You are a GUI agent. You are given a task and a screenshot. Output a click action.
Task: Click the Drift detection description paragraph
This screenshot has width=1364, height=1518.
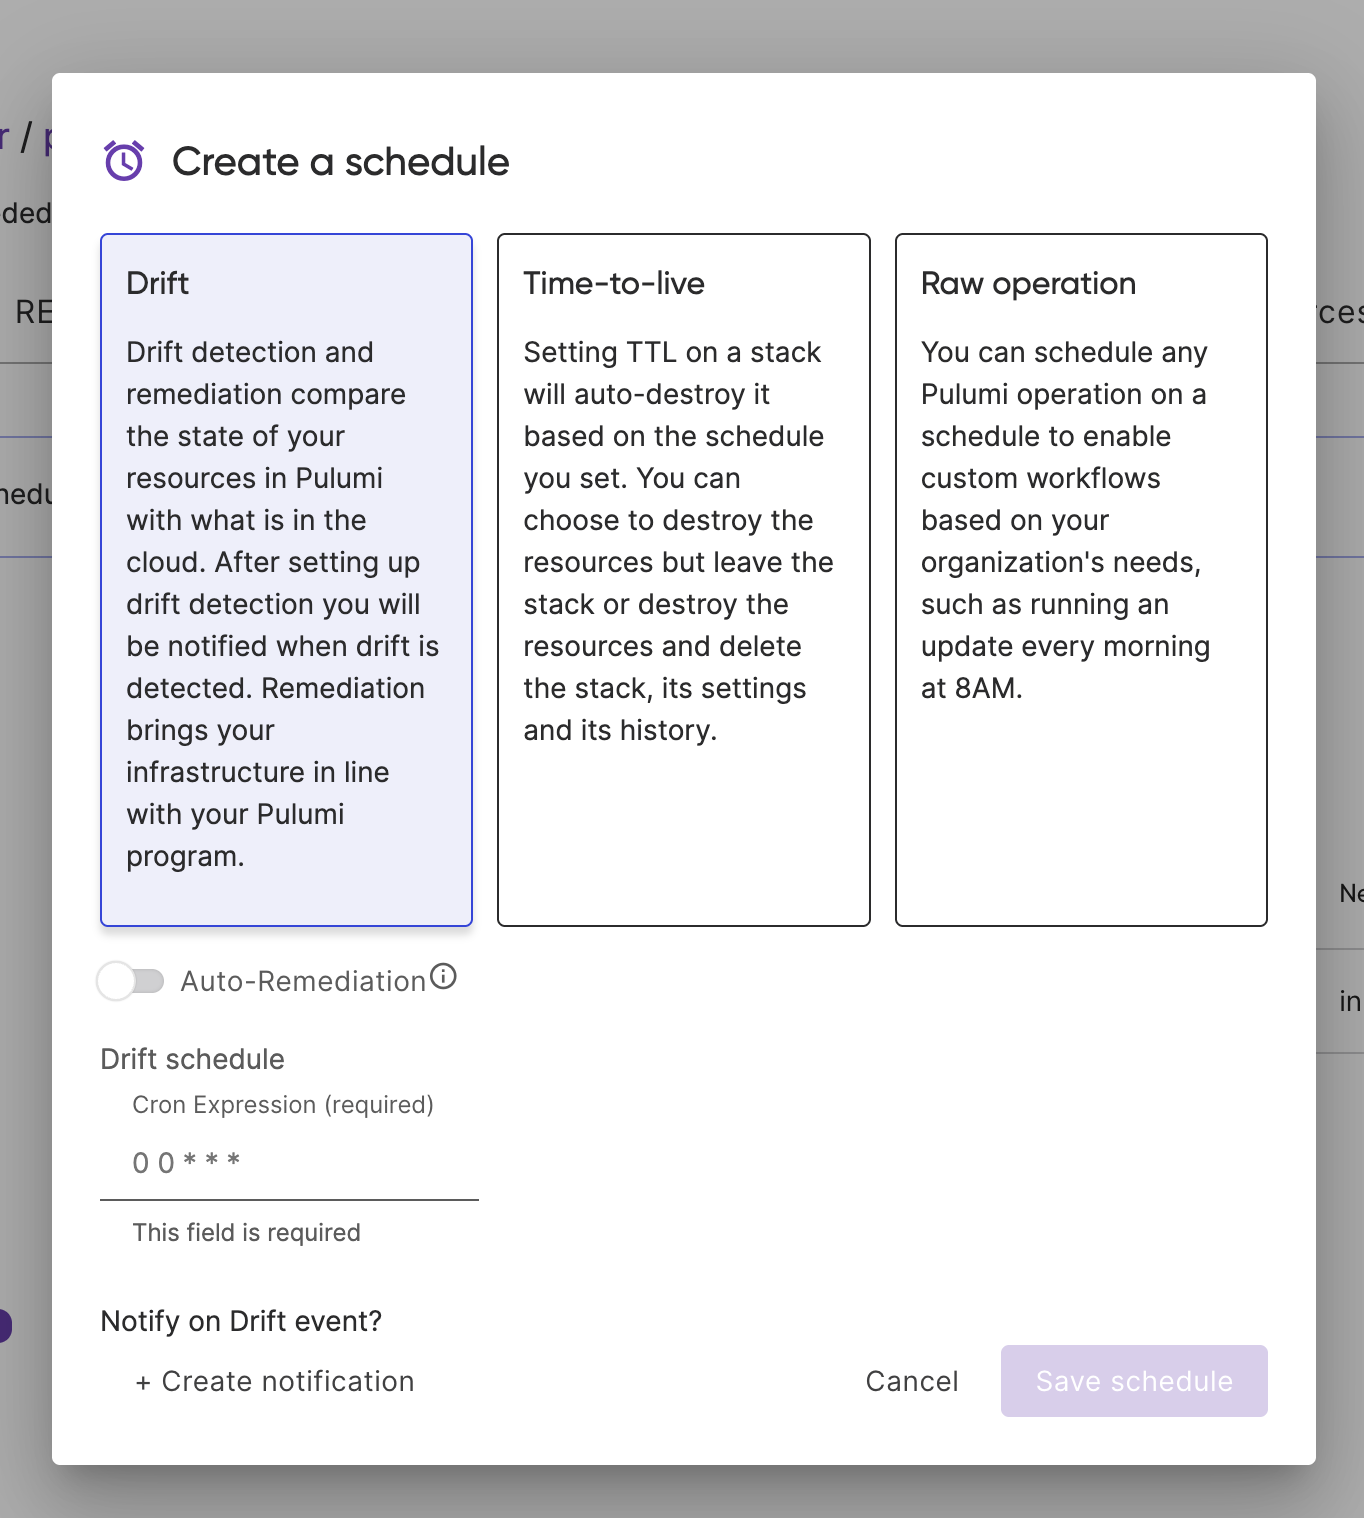point(283,604)
